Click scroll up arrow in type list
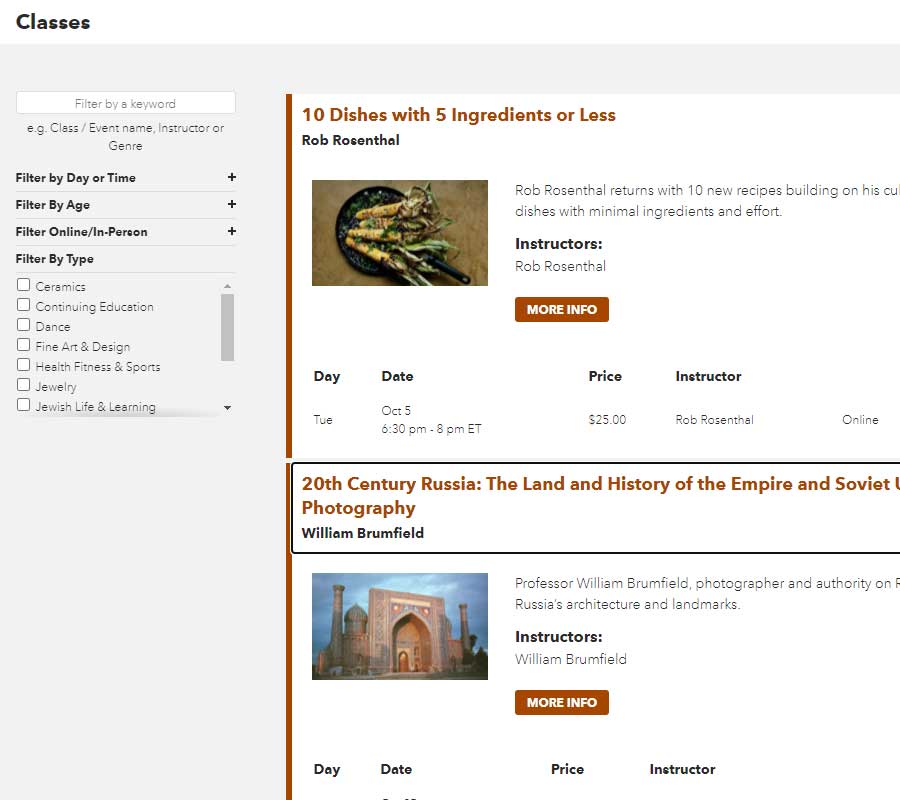900x800 pixels. (x=227, y=286)
